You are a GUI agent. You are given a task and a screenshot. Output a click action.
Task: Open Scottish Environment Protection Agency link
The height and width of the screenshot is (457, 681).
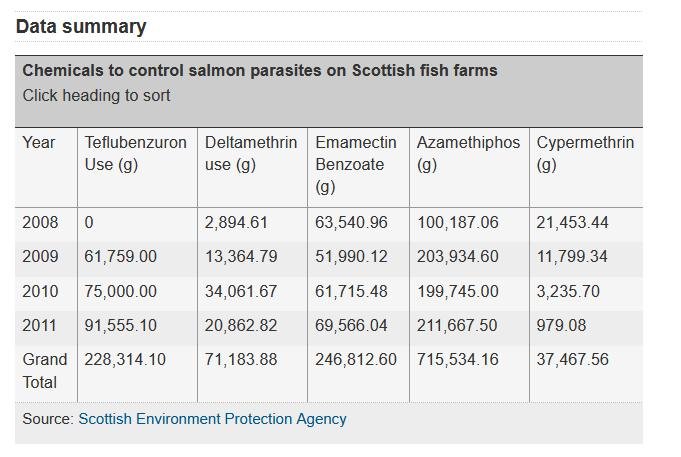pos(212,419)
